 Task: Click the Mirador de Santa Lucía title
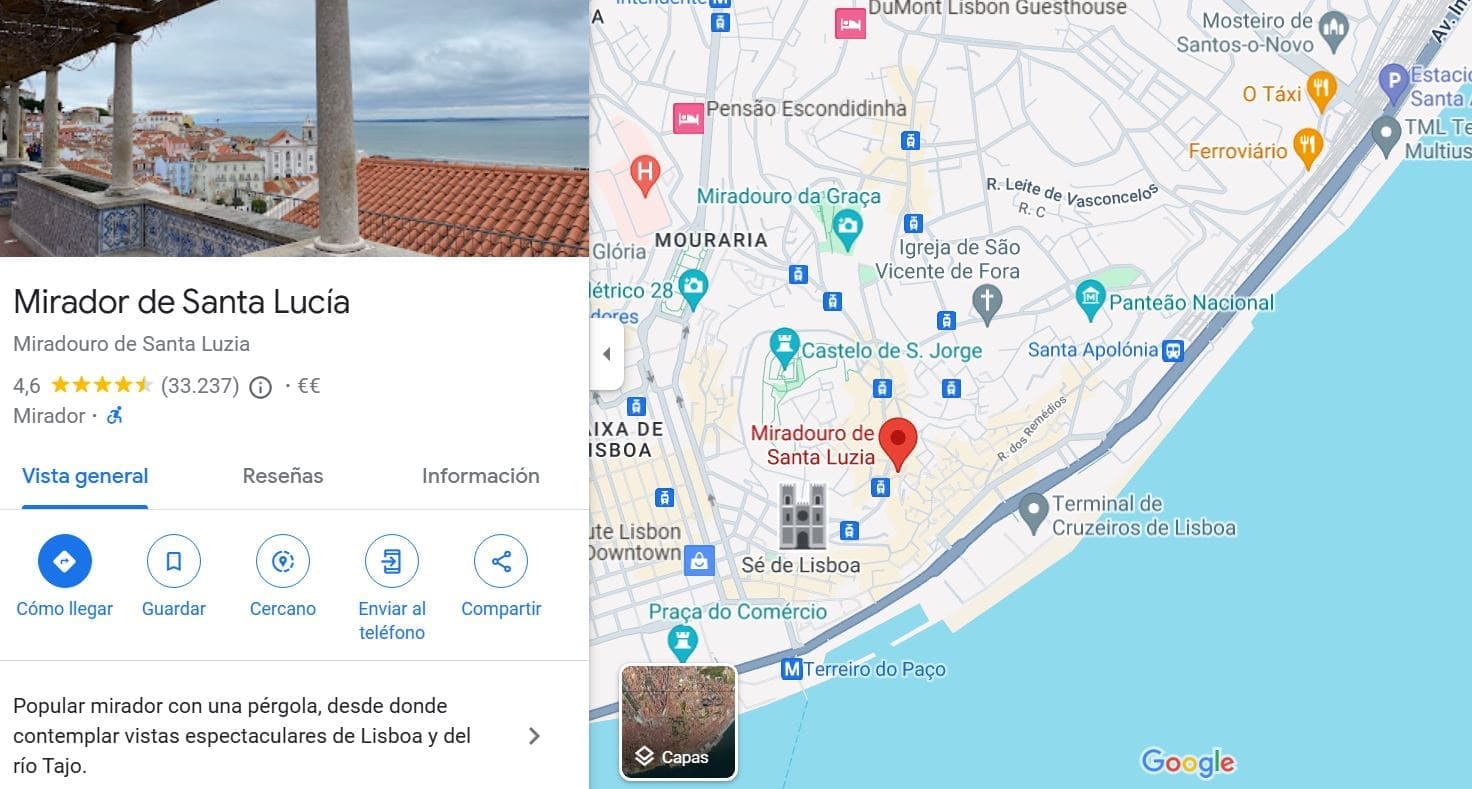pyautogui.click(x=182, y=301)
